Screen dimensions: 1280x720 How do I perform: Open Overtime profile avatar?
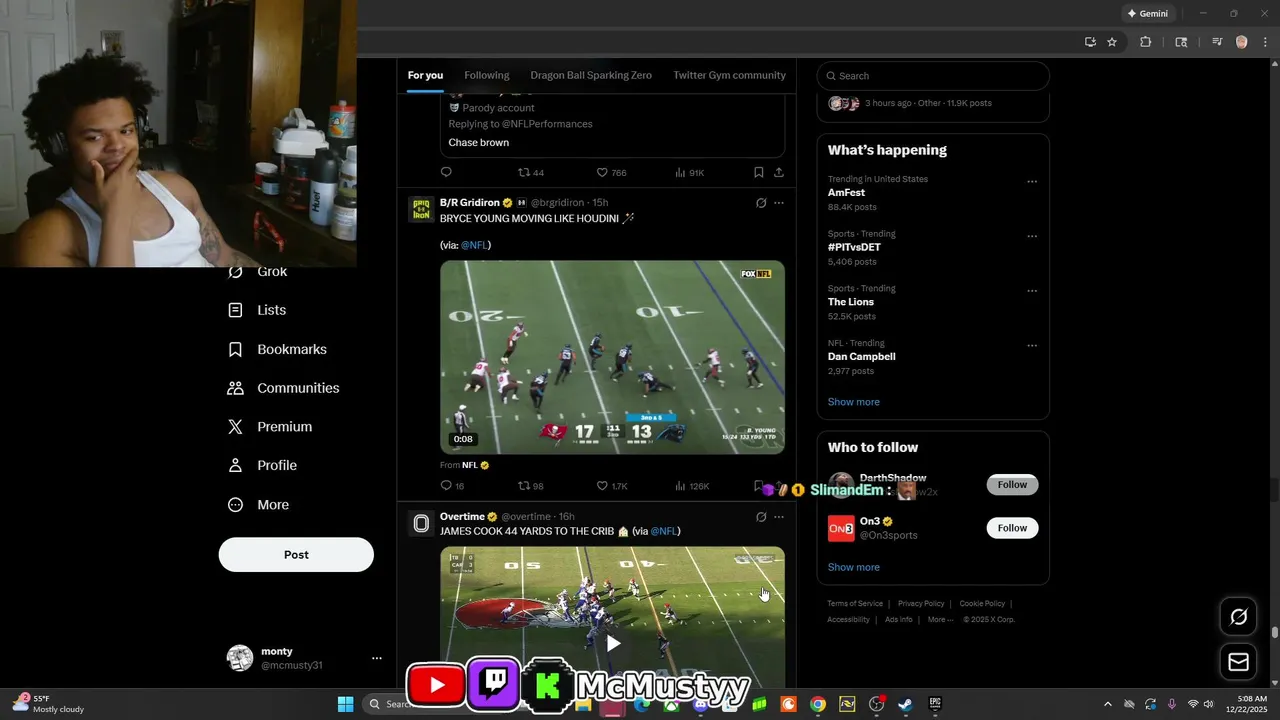coord(421,523)
